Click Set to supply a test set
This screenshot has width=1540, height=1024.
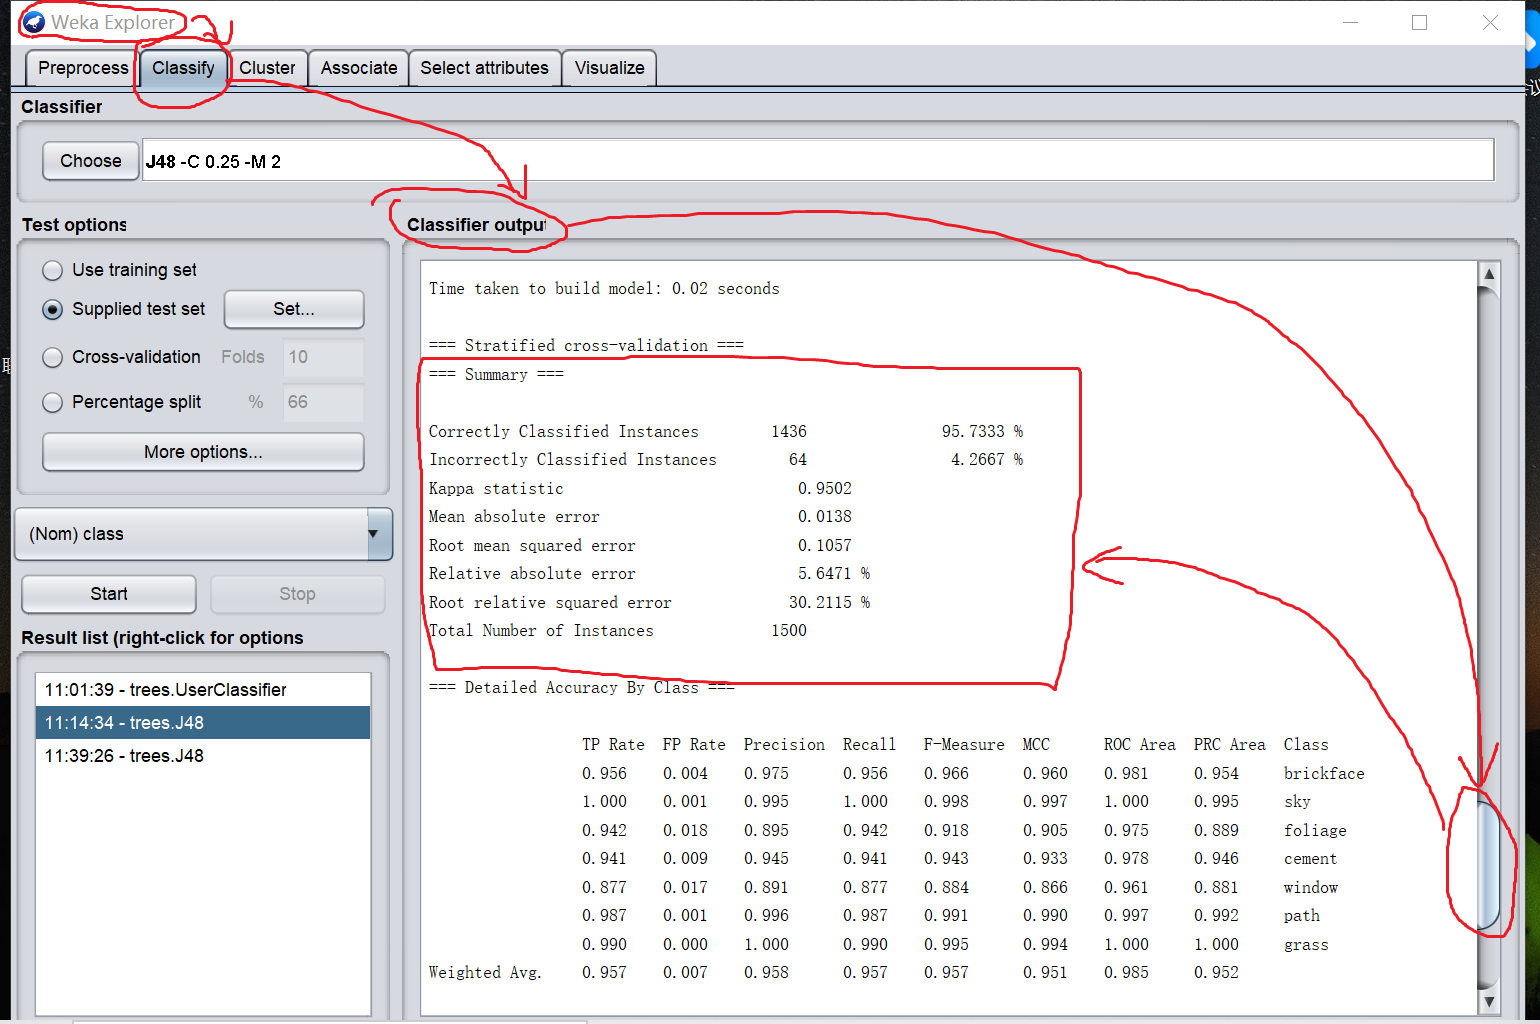tap(293, 309)
